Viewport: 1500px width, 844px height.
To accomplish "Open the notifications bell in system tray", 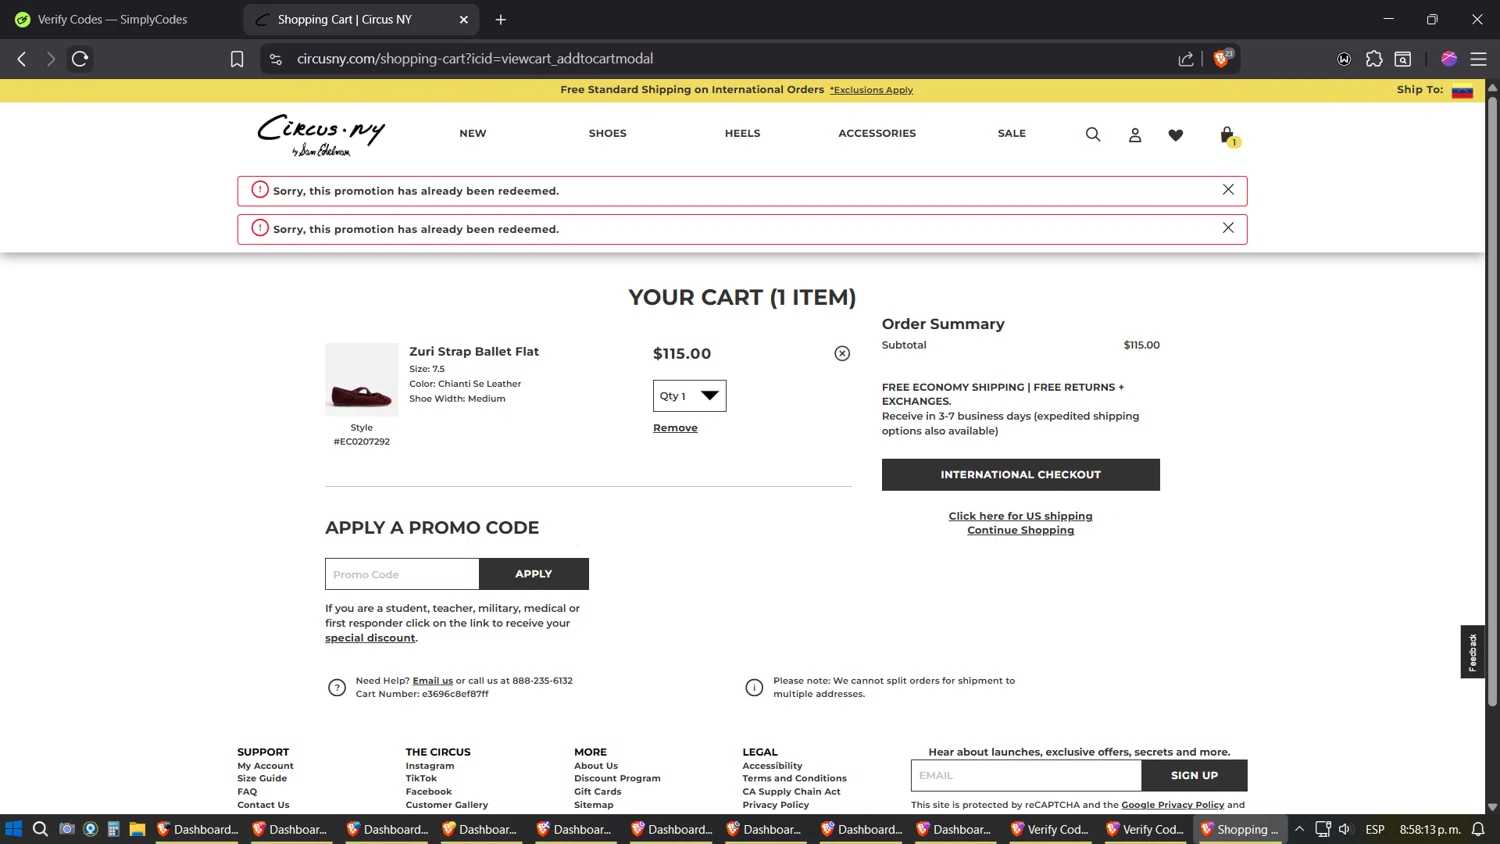I will [x=1478, y=829].
